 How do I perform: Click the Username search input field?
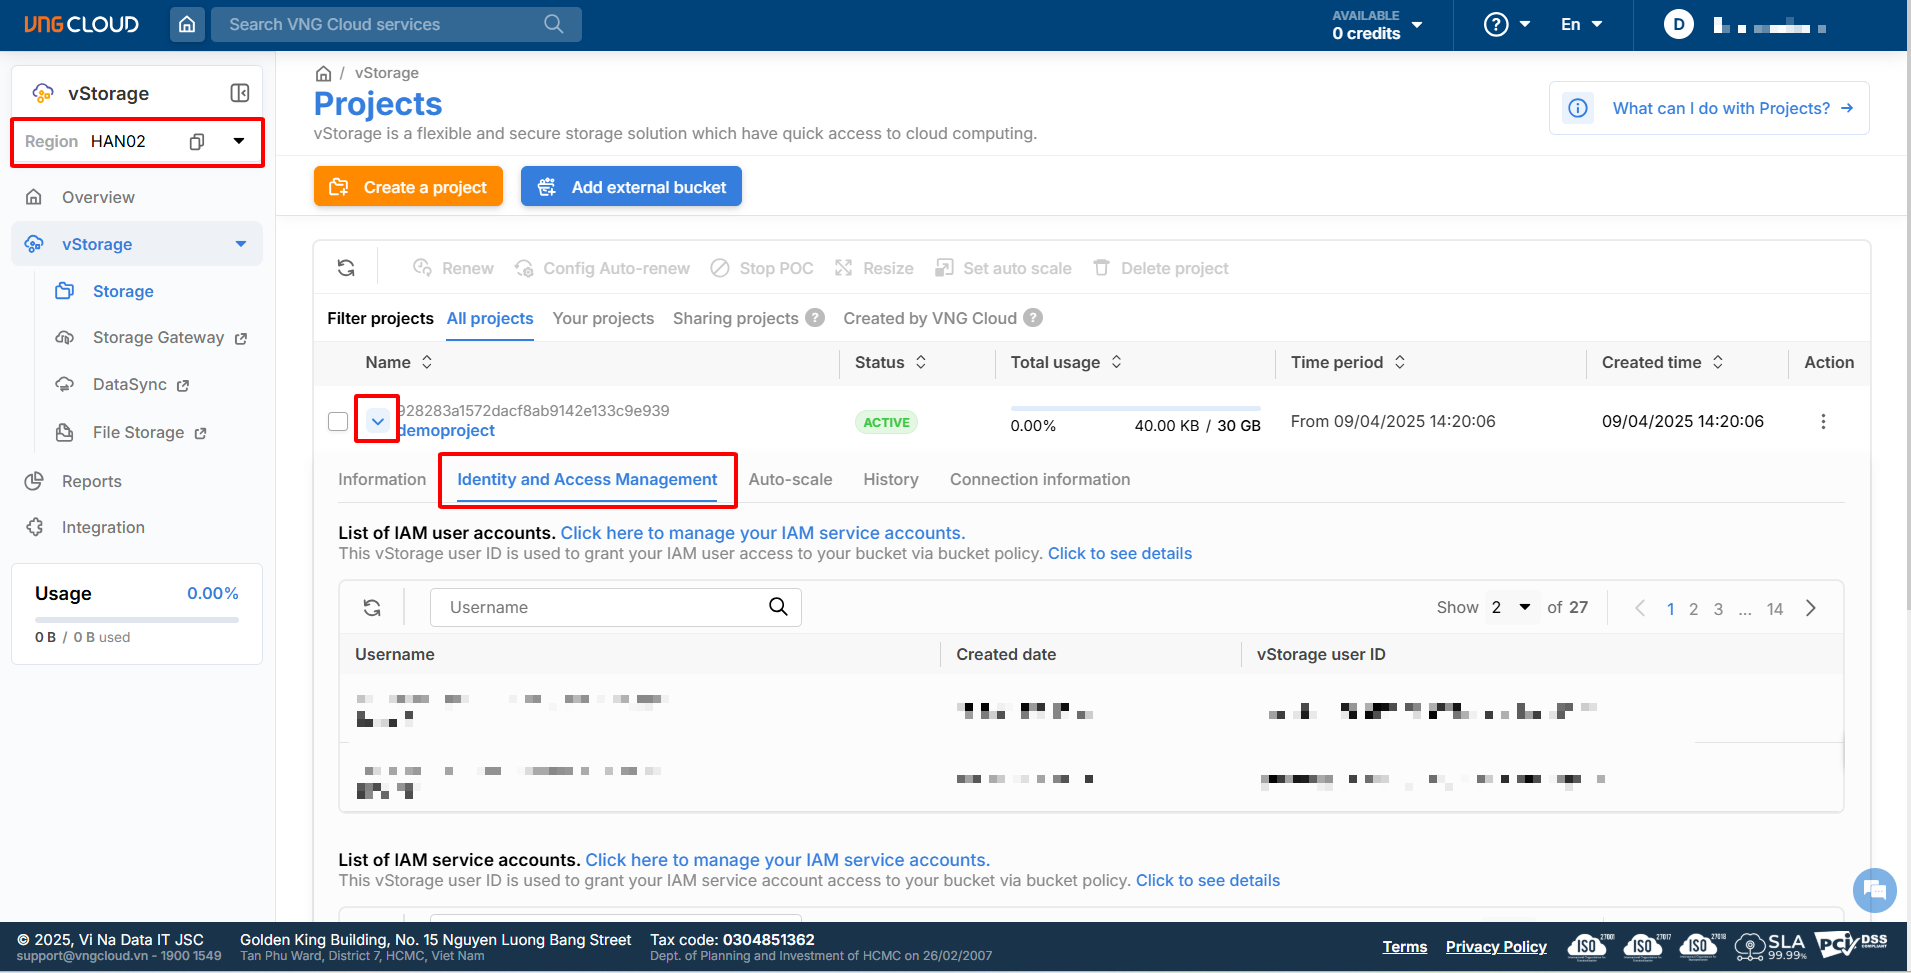click(x=600, y=607)
